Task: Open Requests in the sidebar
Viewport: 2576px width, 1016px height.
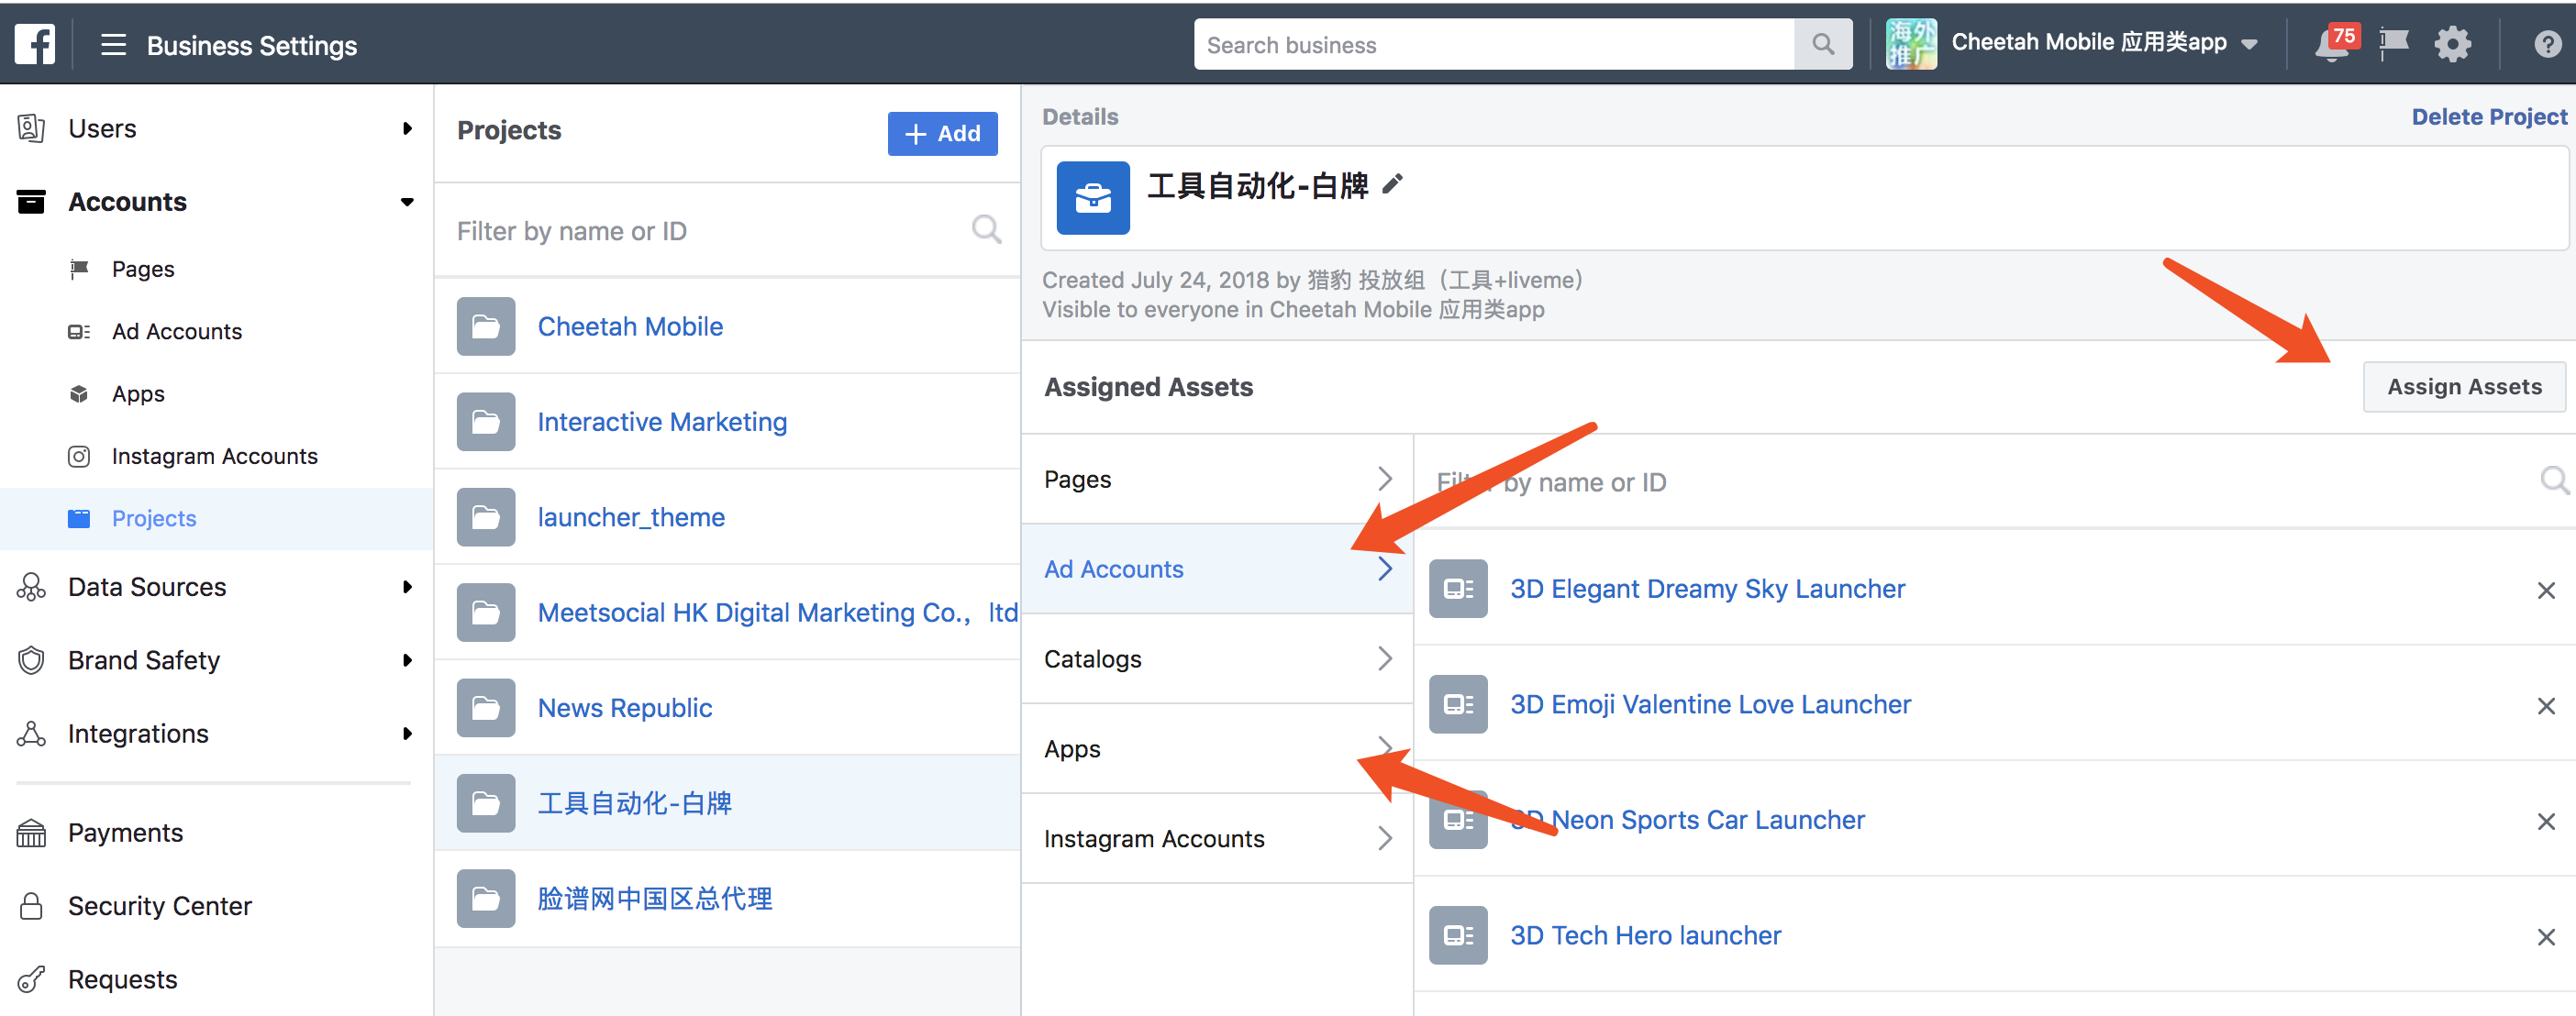Action: pos(122,978)
